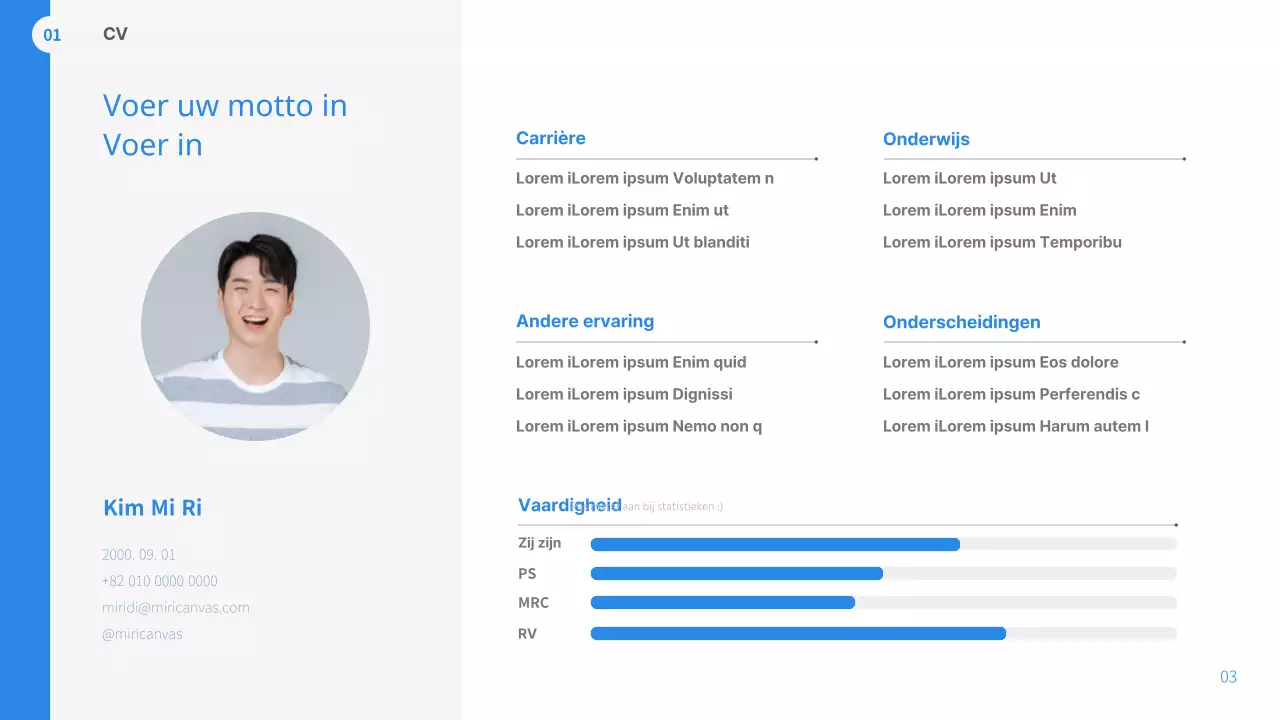Click the "Onderwijs" heading
1280x720 pixels.
pos(926,139)
